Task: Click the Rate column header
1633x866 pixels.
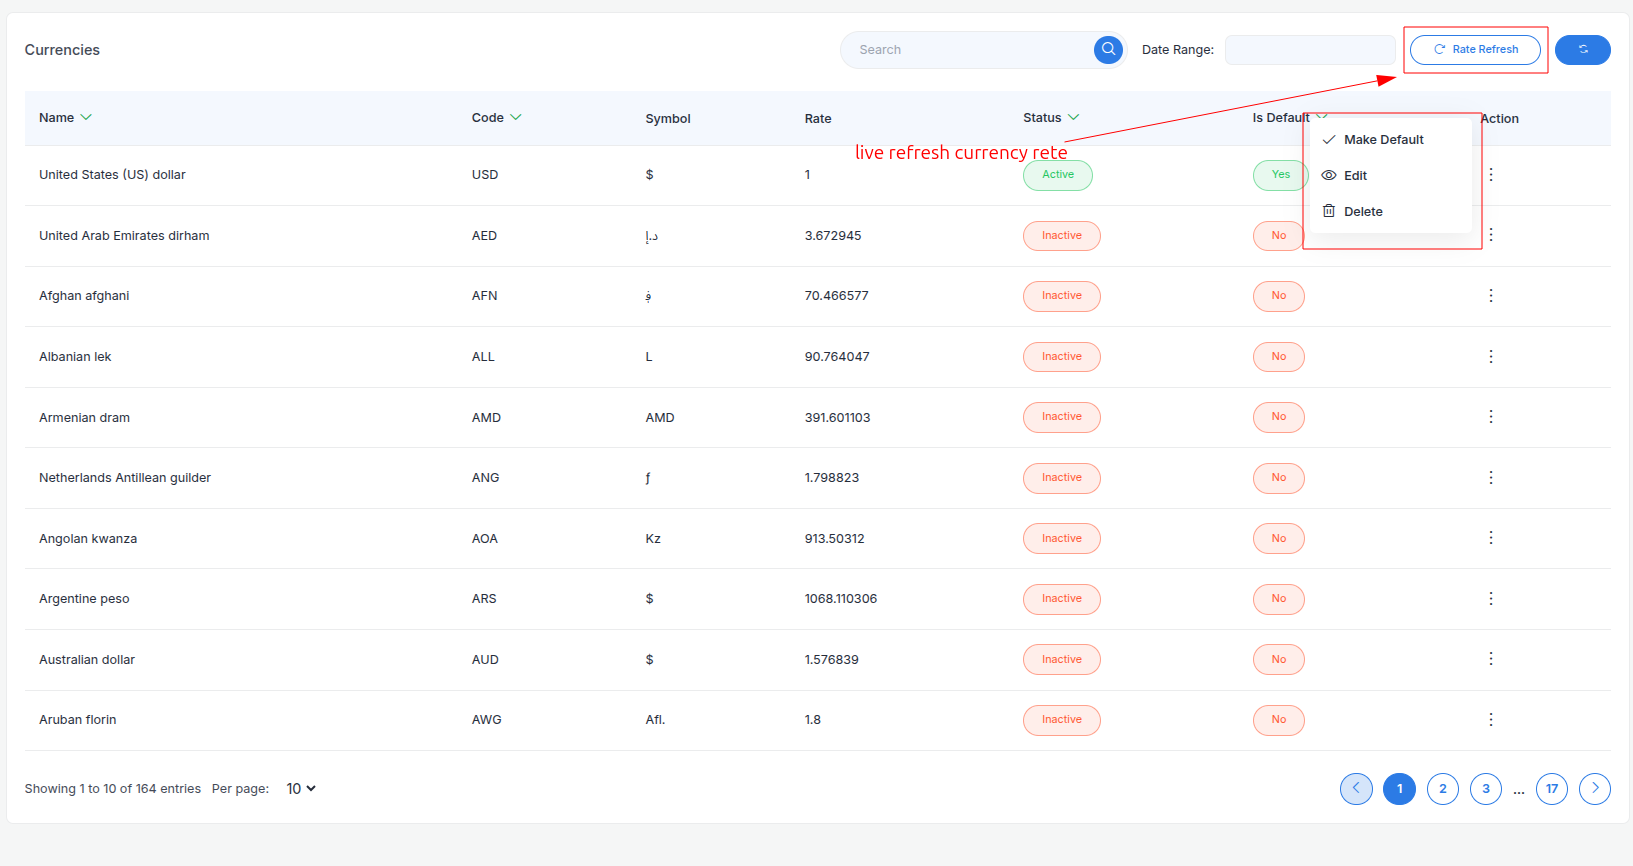Action: (x=818, y=118)
